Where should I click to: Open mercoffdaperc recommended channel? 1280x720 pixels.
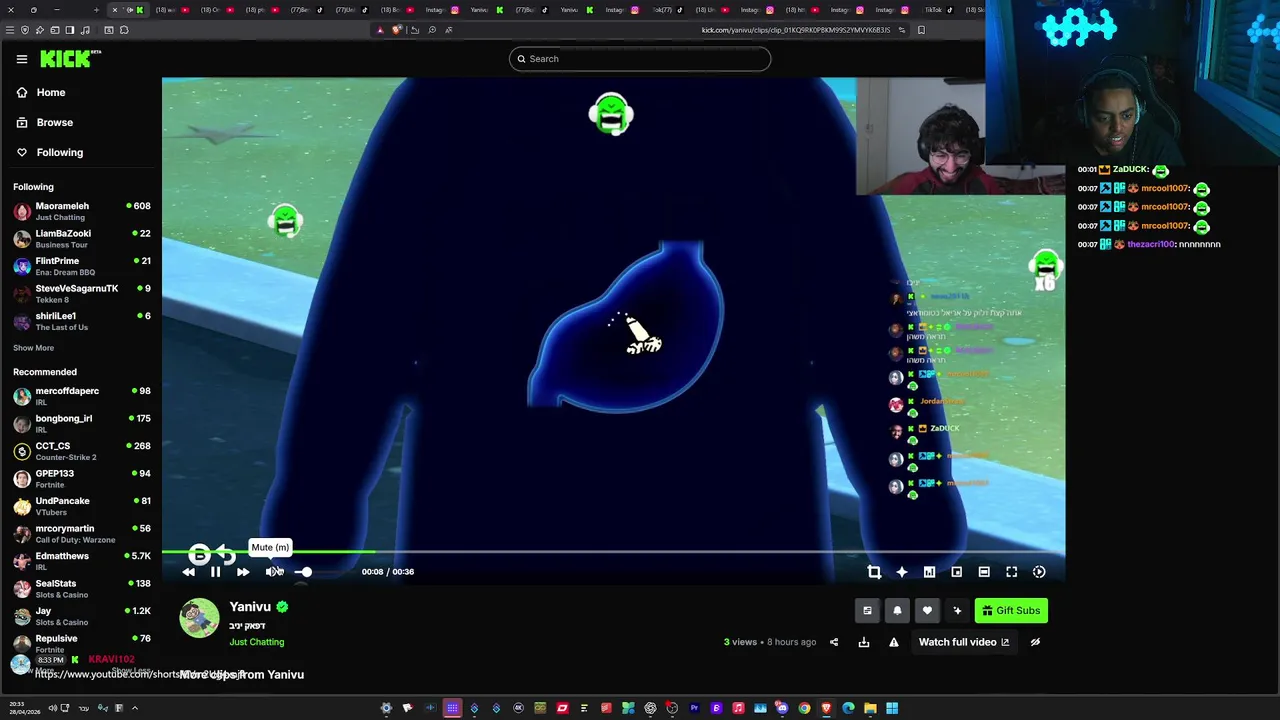[81, 396]
